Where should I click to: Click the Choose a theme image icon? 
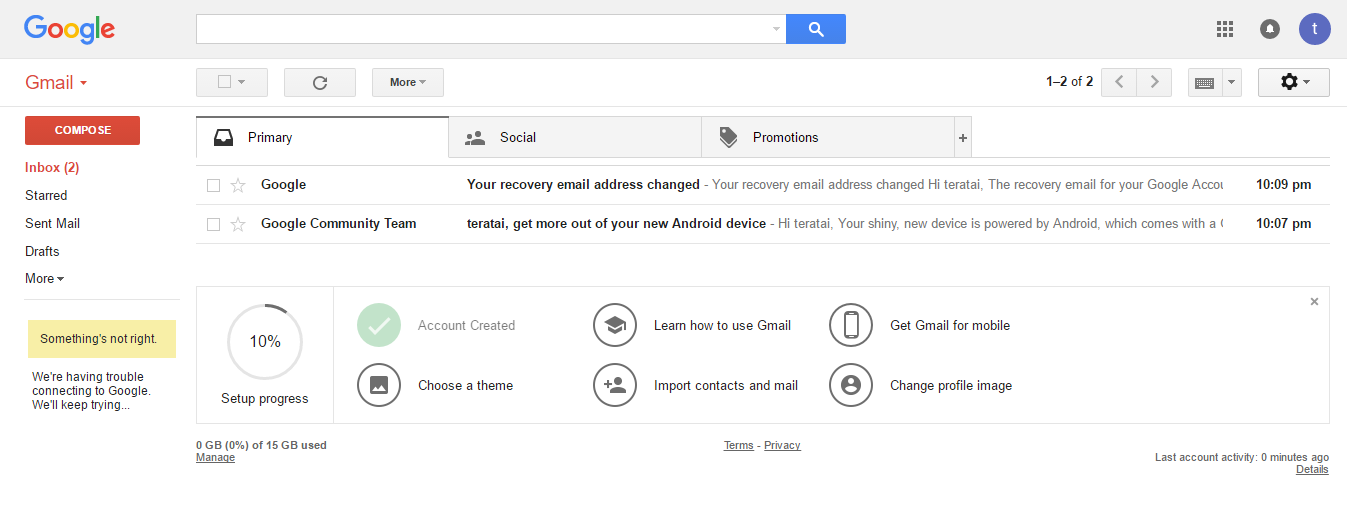tap(379, 385)
